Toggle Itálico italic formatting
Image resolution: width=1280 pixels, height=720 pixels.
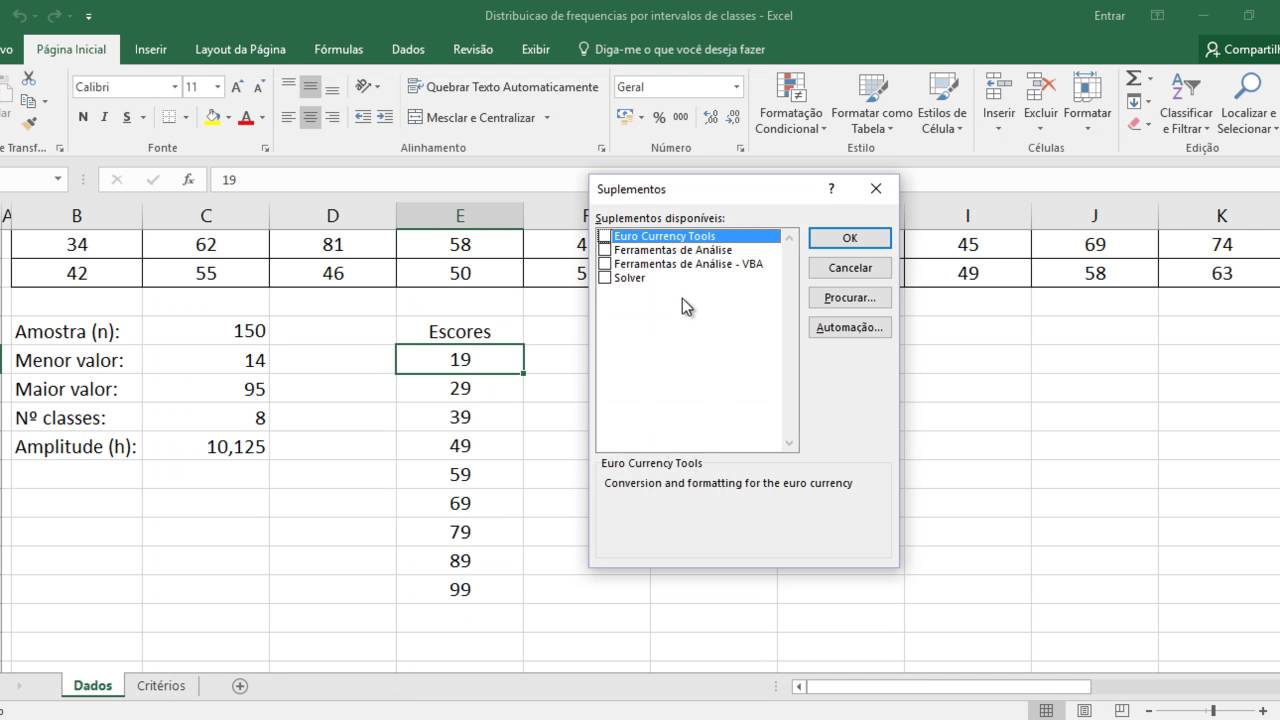click(x=105, y=117)
